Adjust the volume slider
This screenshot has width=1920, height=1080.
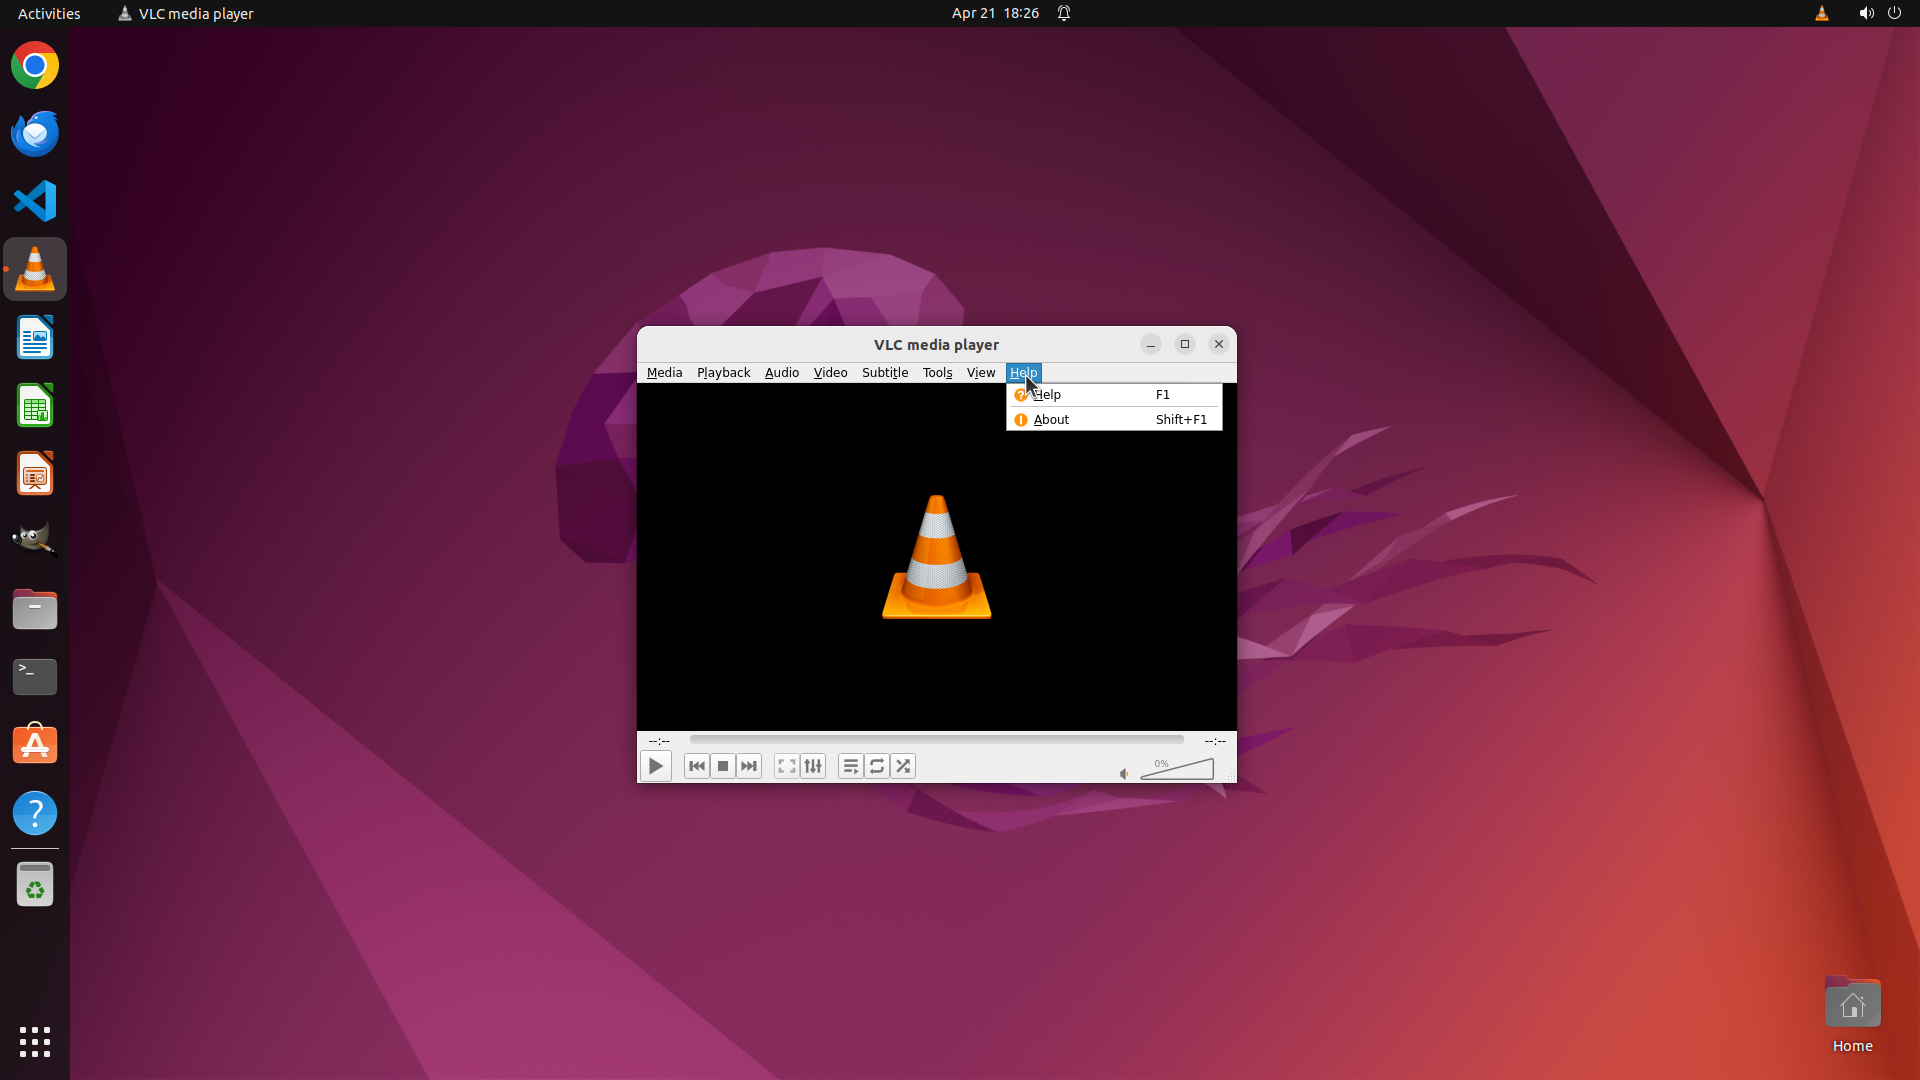click(x=1178, y=770)
